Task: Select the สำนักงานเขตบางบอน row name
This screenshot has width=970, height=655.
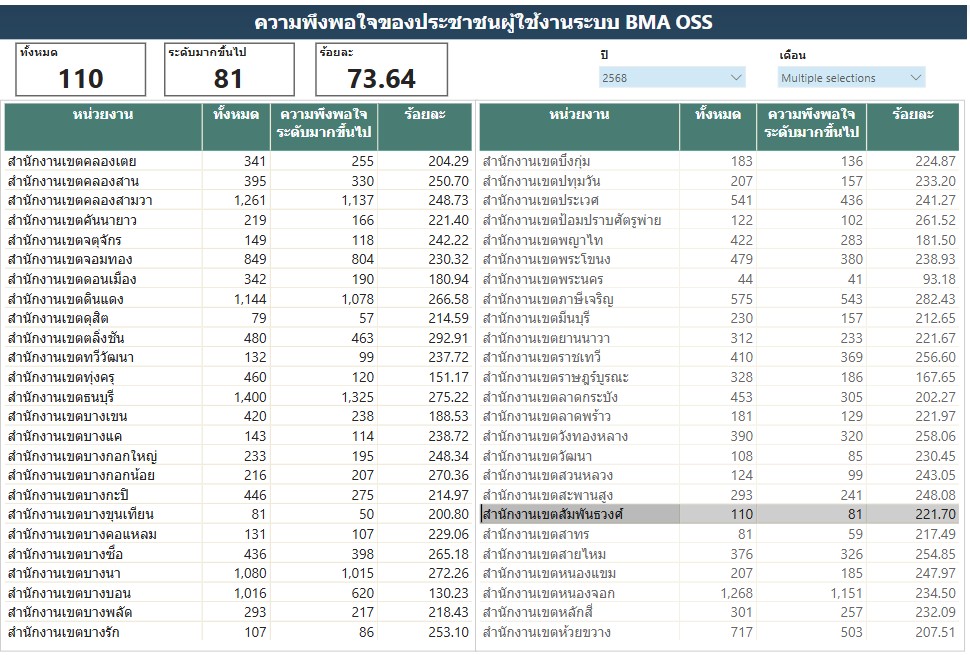Action: tap(69, 593)
